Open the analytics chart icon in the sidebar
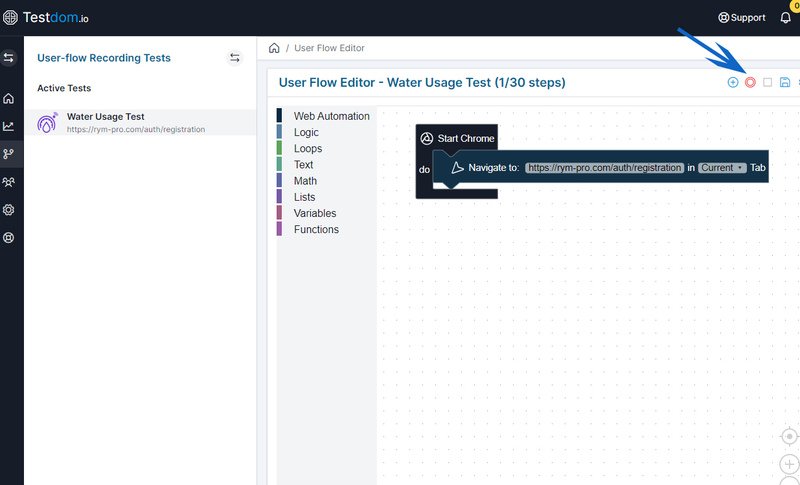The height and width of the screenshot is (485, 800). pos(9,126)
